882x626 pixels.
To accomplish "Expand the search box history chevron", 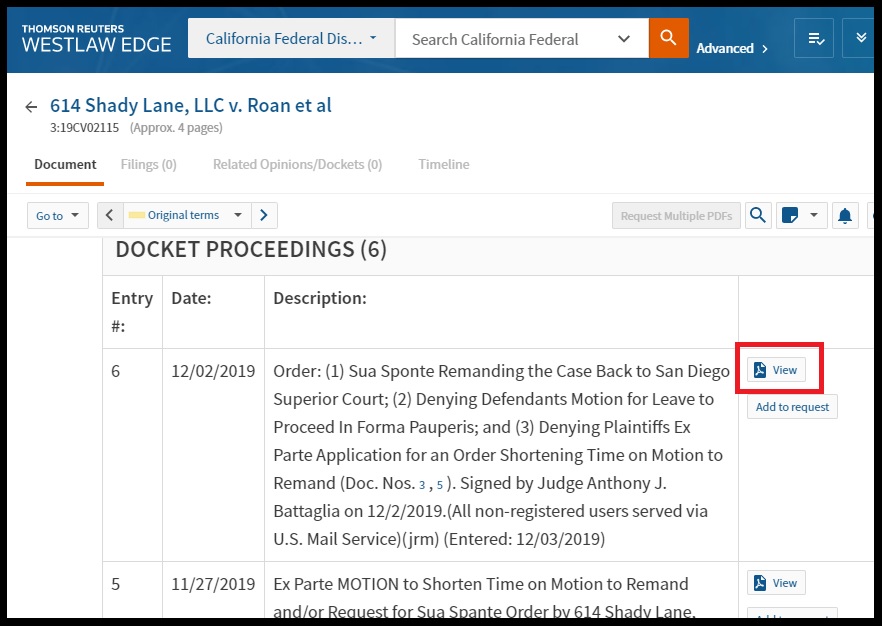I will click(624, 39).
